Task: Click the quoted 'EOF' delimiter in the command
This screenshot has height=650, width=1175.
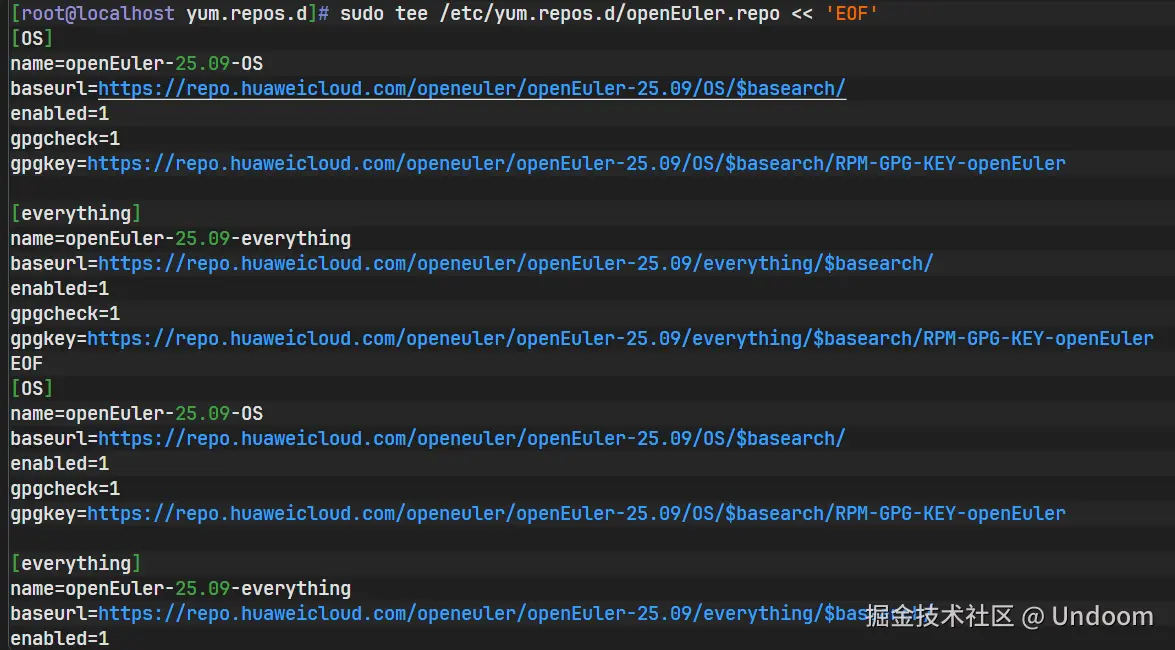Action: (851, 13)
